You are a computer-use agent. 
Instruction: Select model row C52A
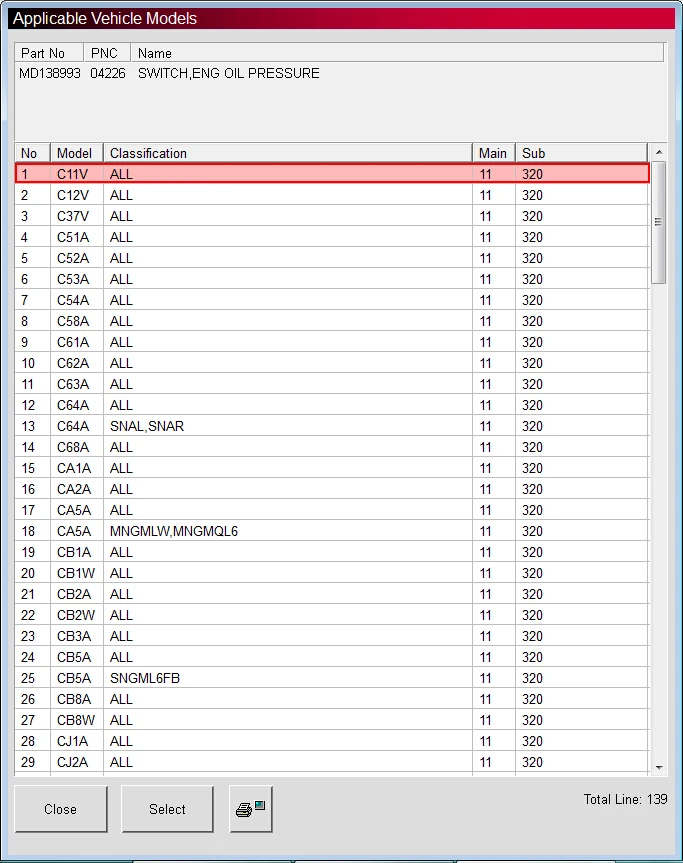click(x=332, y=258)
